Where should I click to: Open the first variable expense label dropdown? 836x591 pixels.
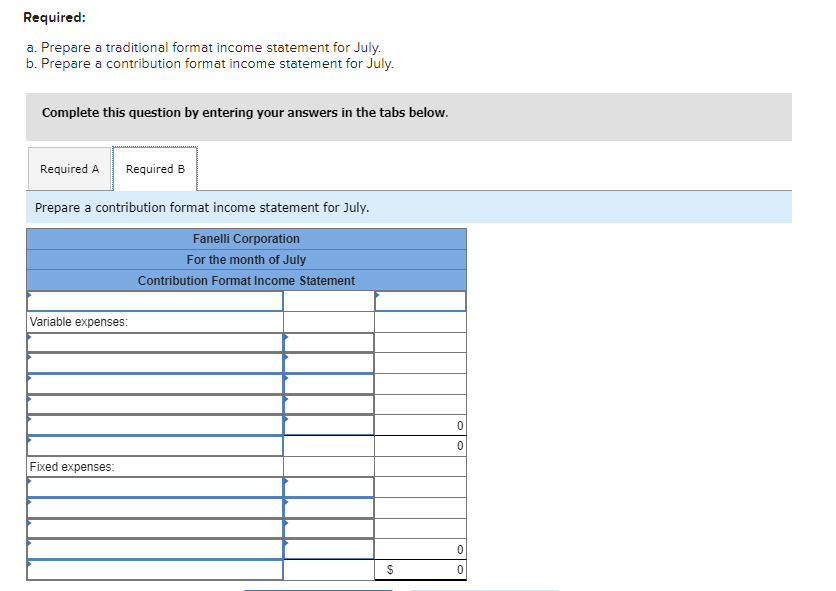(155, 342)
